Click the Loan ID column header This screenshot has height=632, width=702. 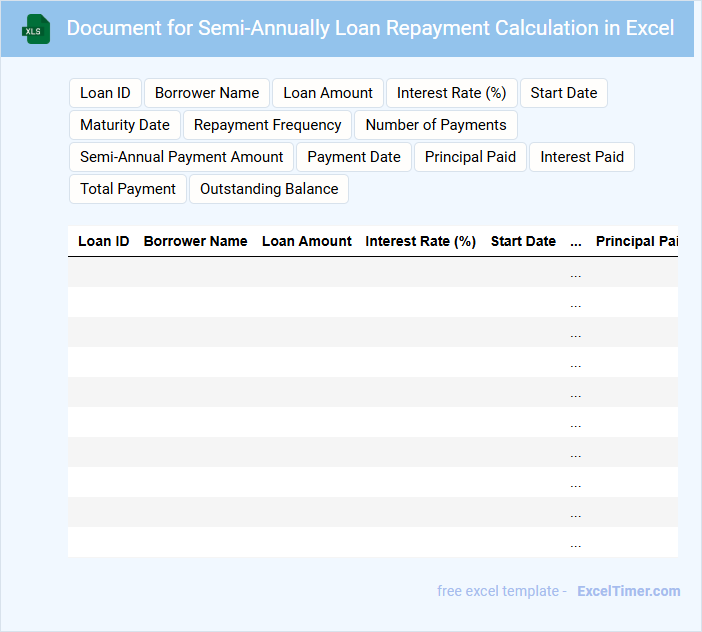coord(103,241)
